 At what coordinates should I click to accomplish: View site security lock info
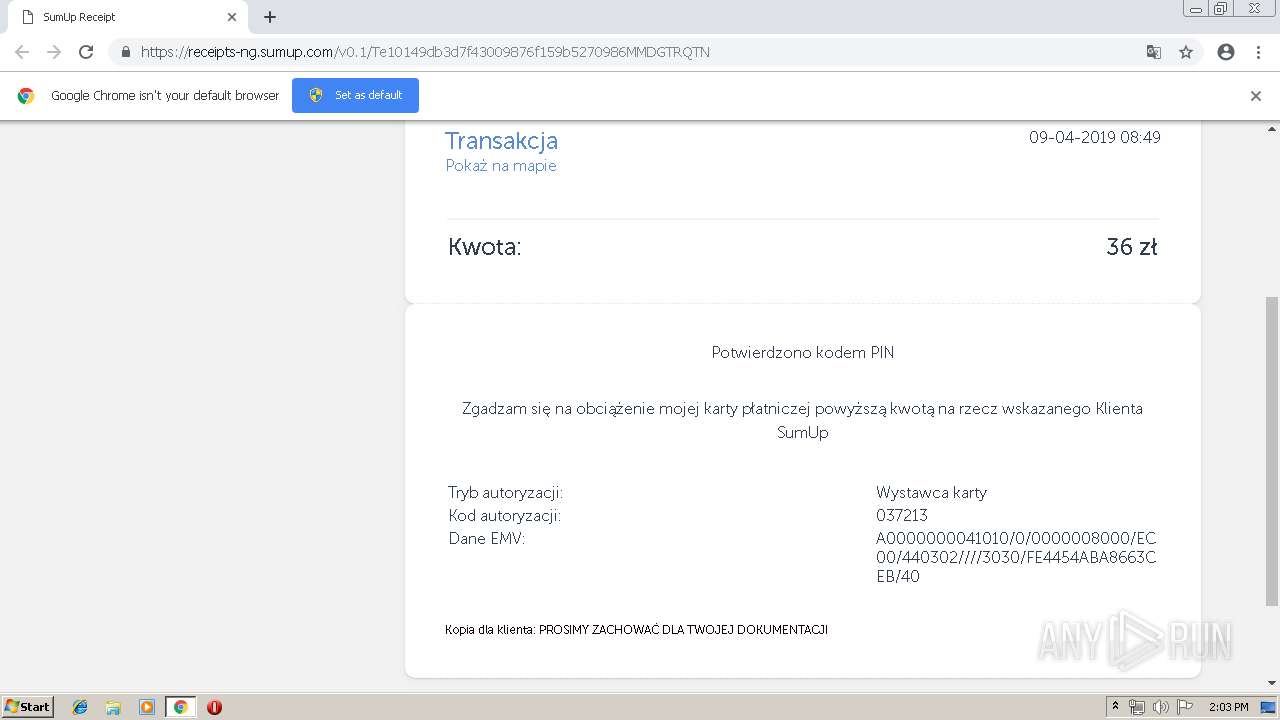125,52
